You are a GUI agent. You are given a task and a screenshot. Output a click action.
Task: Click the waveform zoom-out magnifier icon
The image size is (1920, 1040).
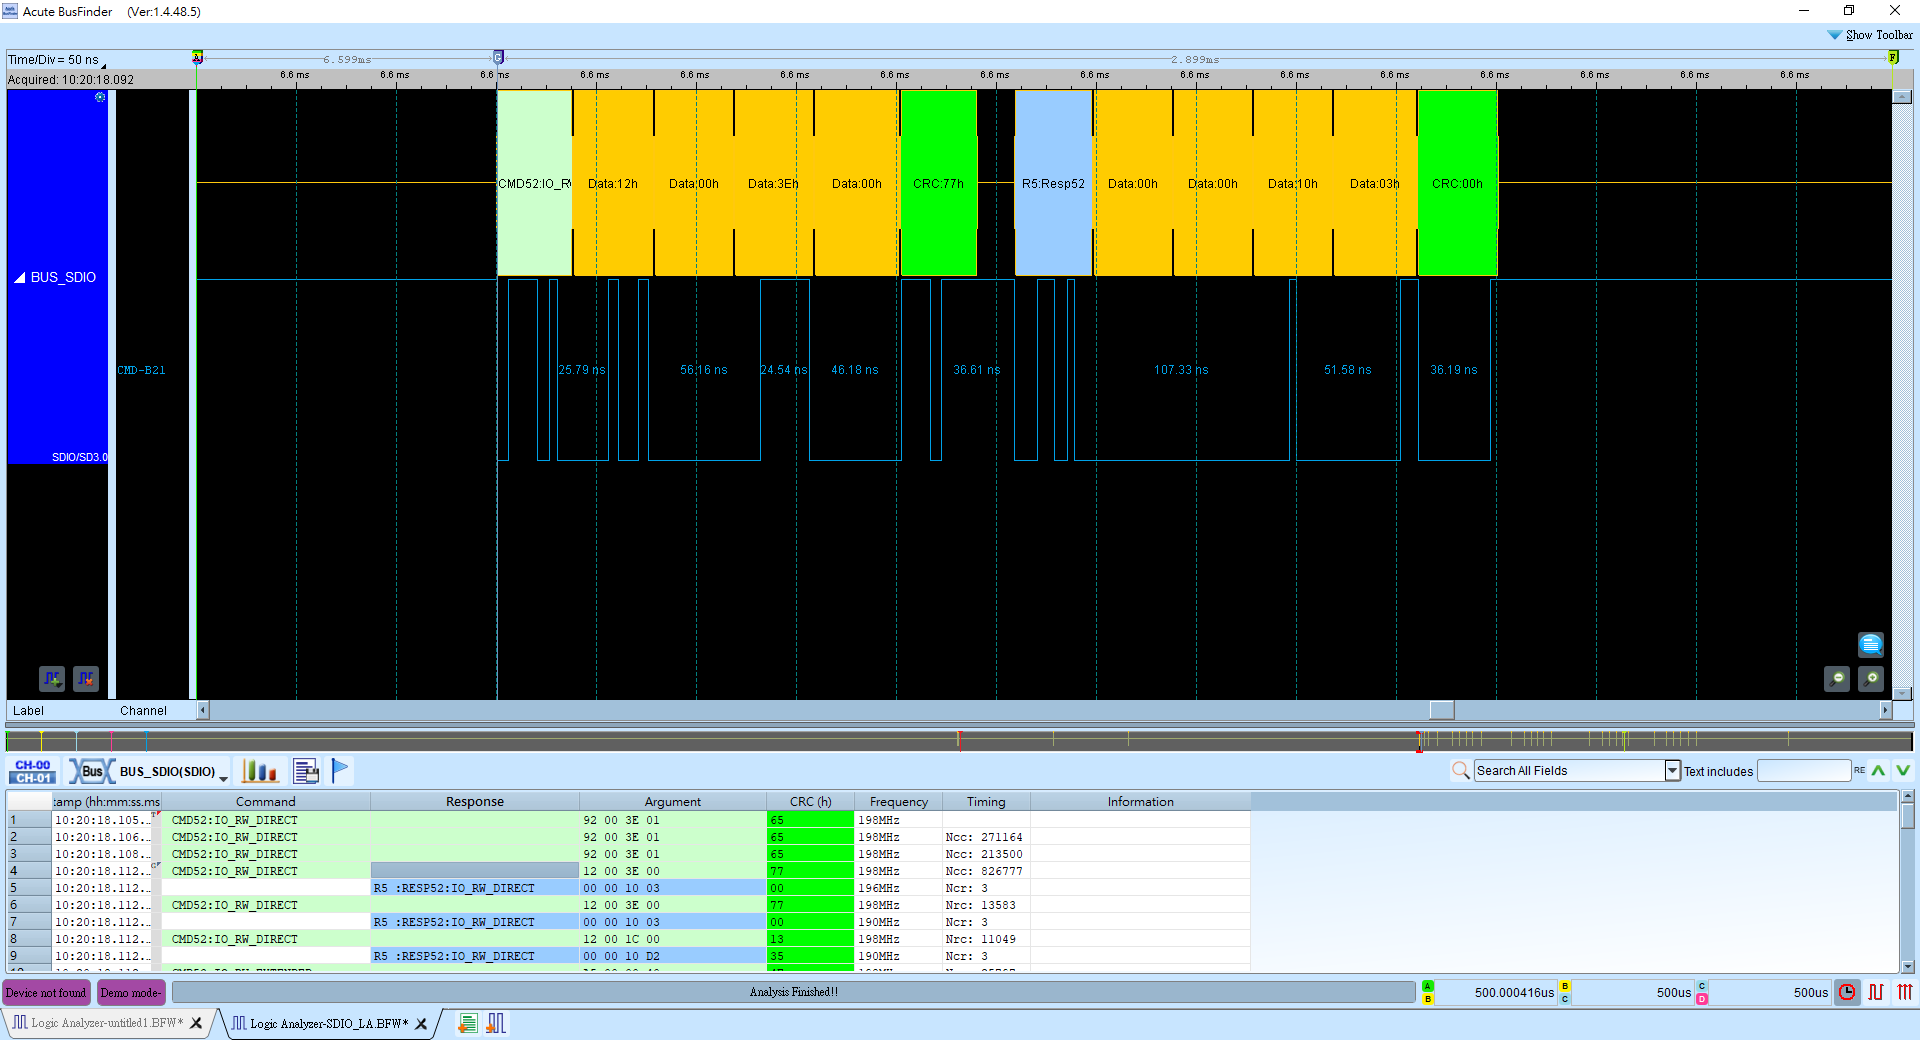tap(1837, 679)
